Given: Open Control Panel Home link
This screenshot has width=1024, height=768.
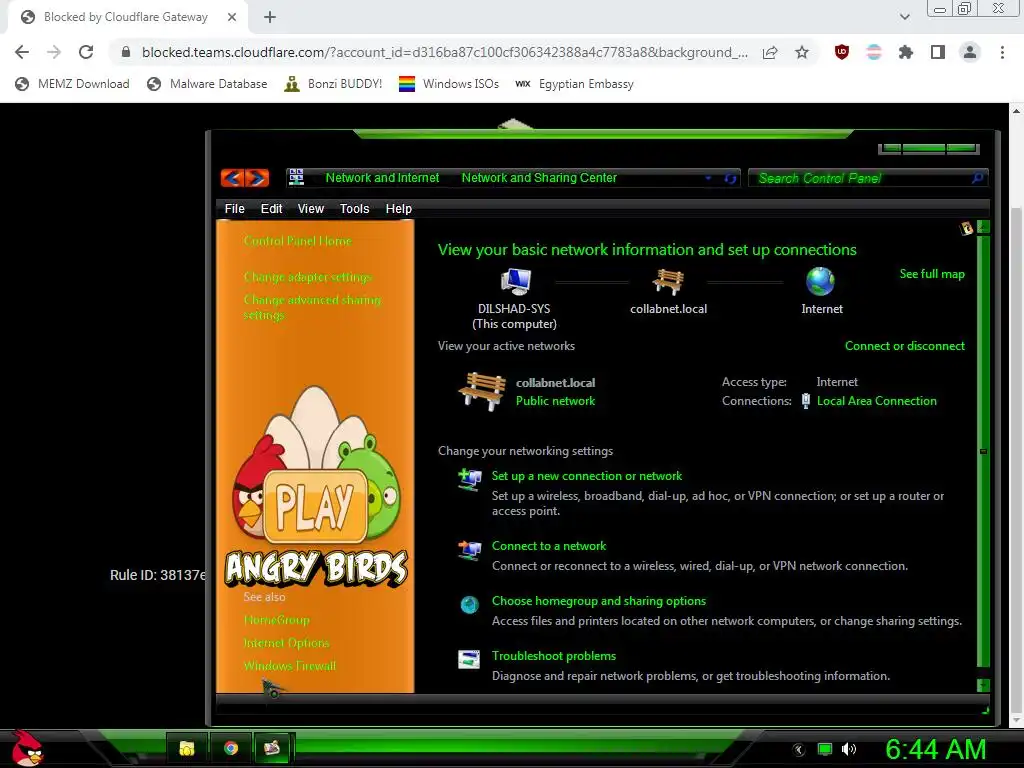Looking at the screenshot, I should 297,241.
